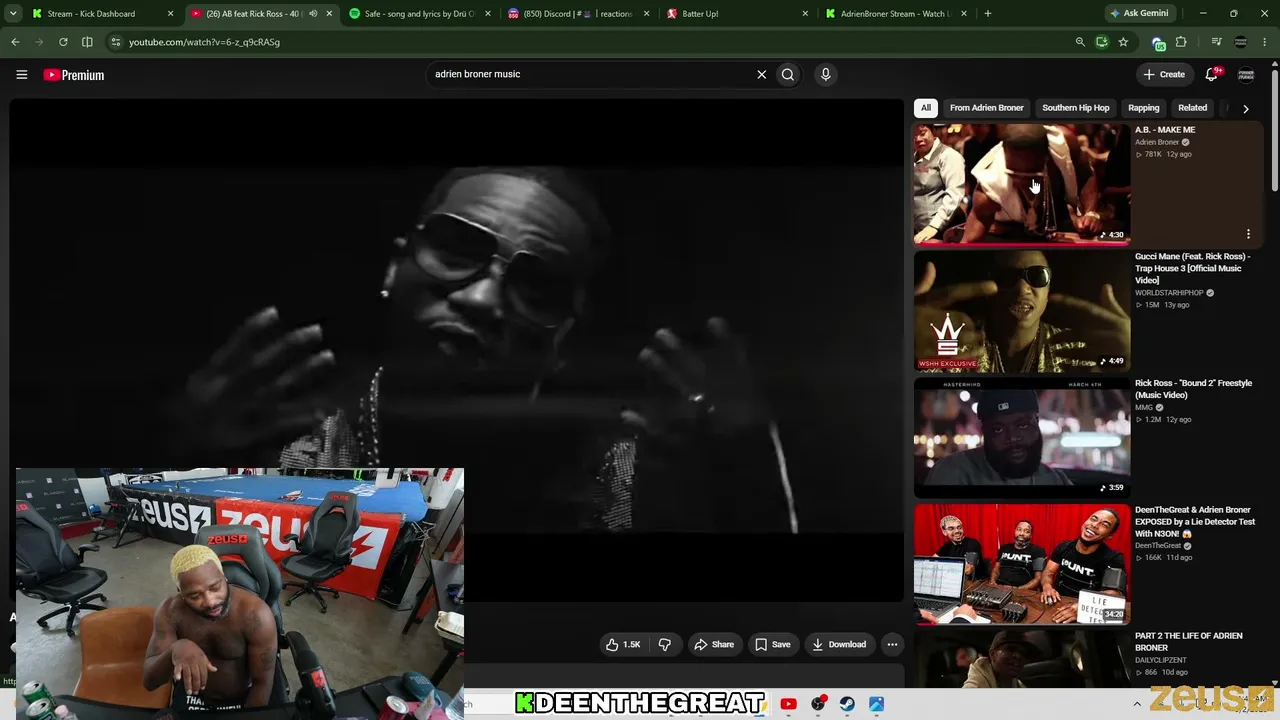Open Steam from the Windows taskbar

click(x=847, y=704)
